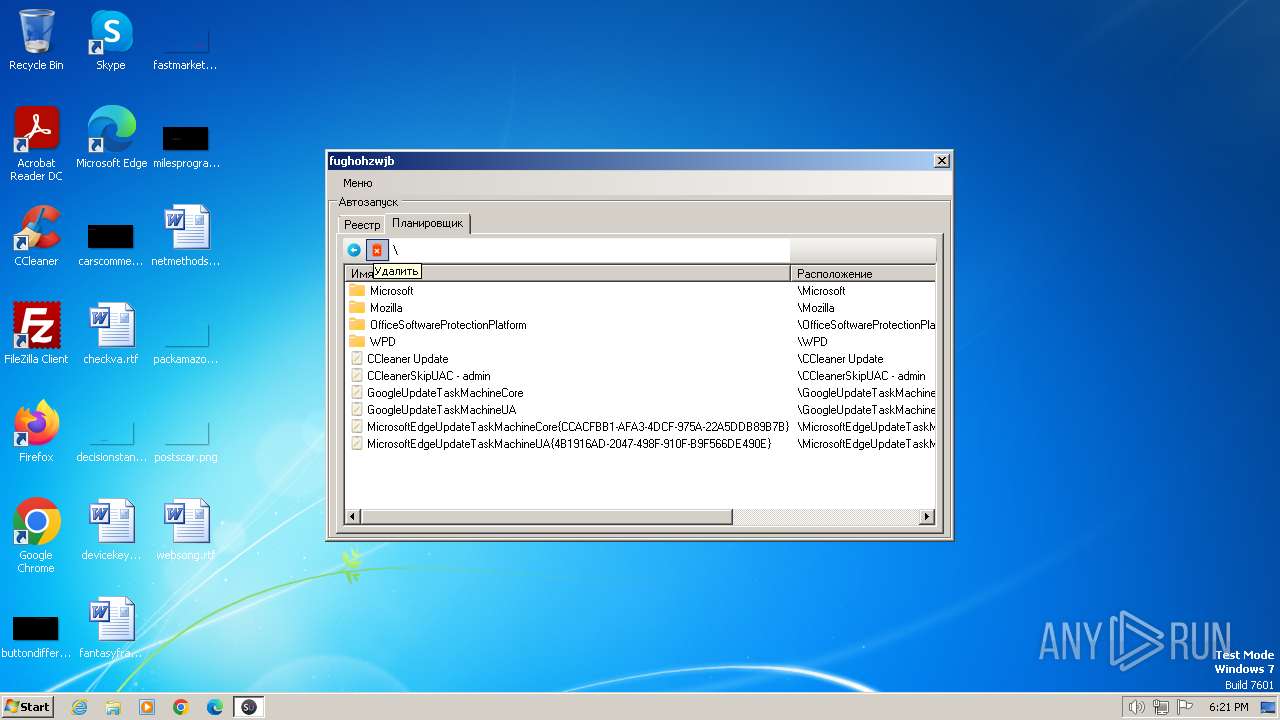Screen dimensions: 1280x720
Task: Click the GoogleUpdateTaskMachineCore task icon
Action: pos(357,393)
